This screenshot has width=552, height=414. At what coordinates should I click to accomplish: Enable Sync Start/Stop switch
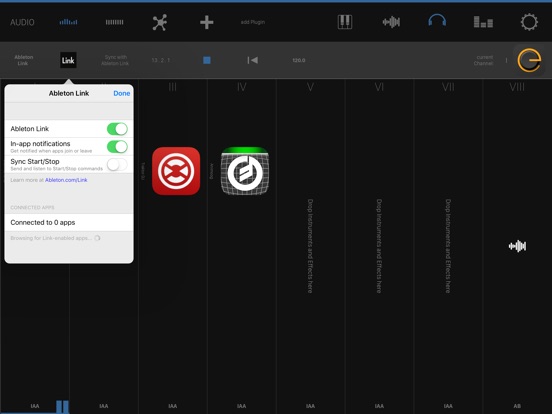117,164
